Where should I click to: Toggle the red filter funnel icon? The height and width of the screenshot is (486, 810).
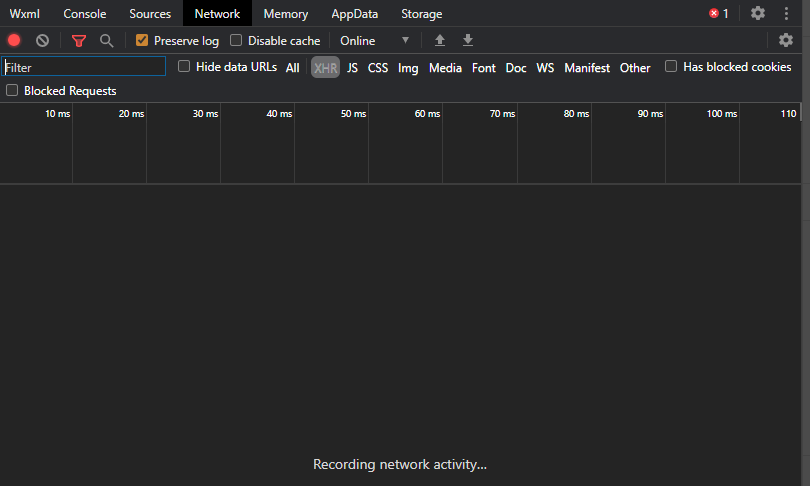pyautogui.click(x=79, y=41)
